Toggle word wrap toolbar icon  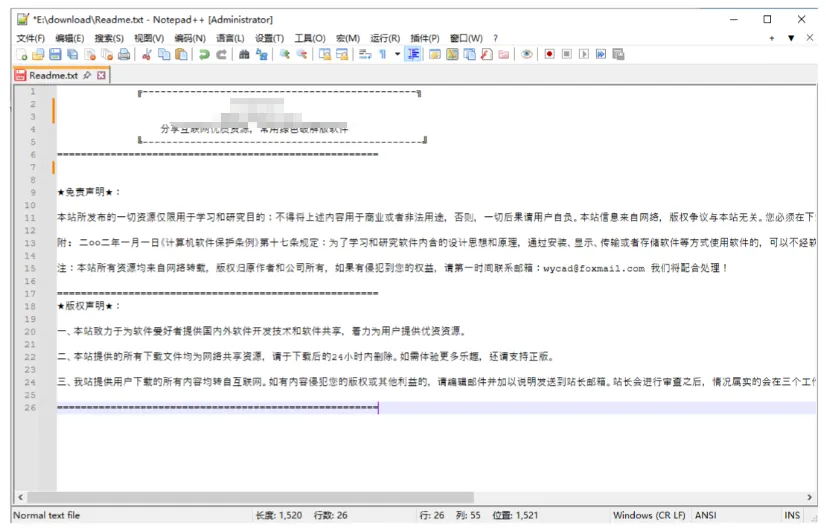point(365,54)
